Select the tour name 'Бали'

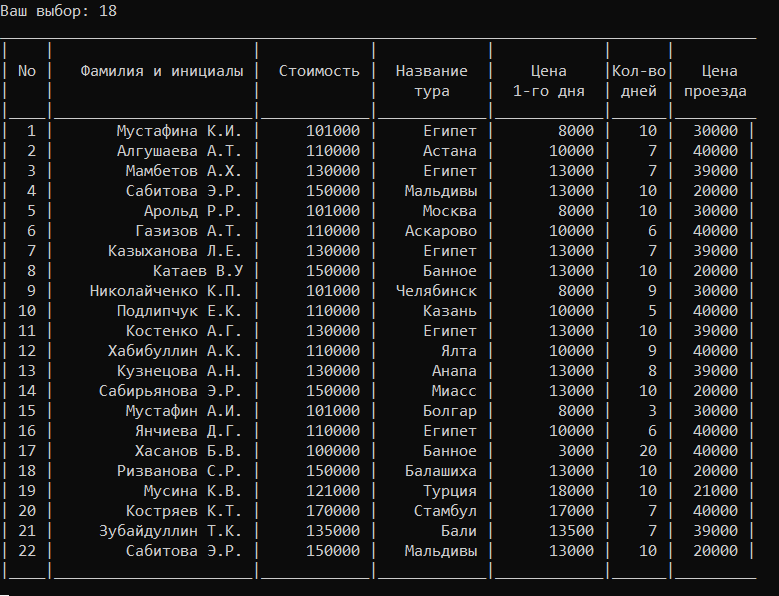[x=459, y=531]
